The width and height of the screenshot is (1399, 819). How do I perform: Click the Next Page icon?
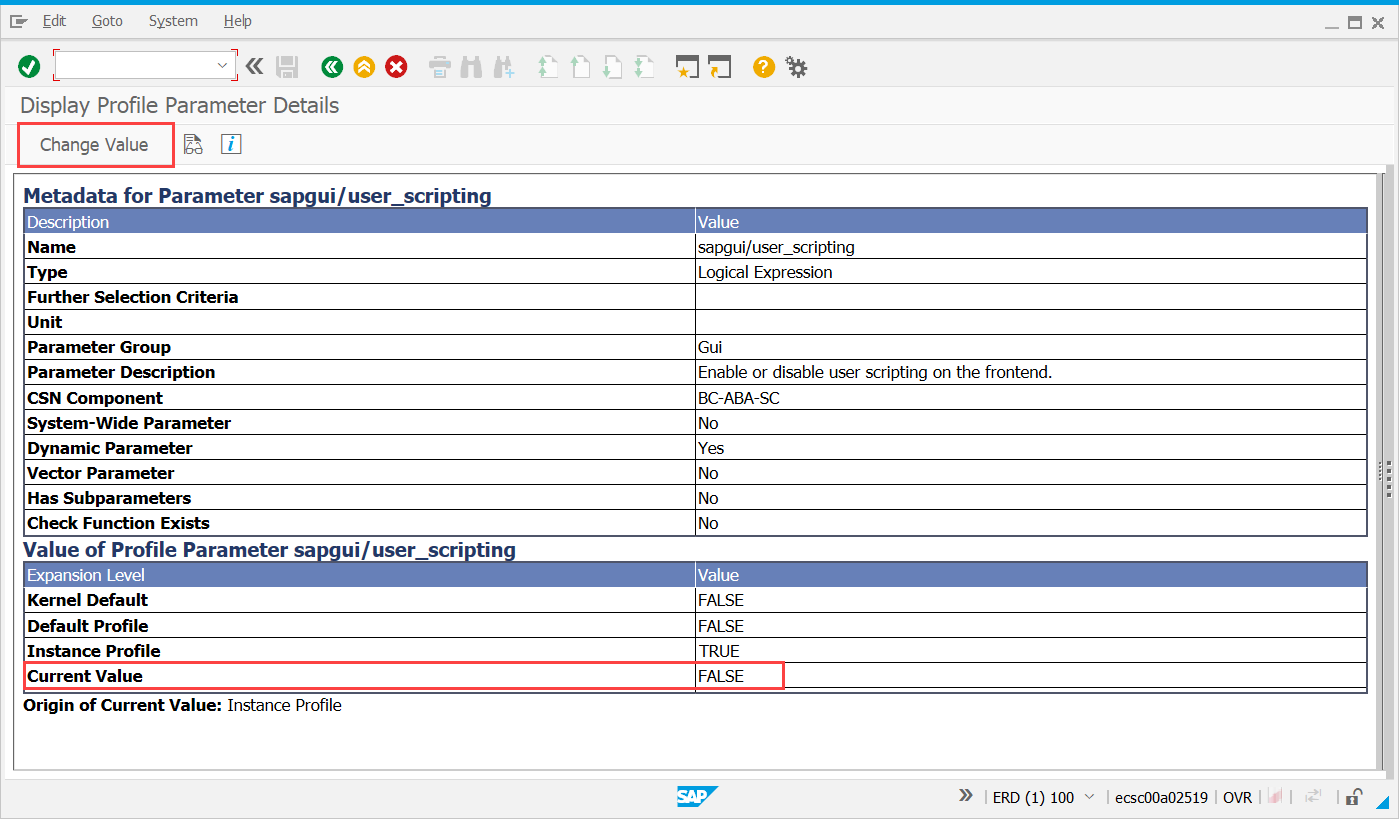[x=612, y=67]
